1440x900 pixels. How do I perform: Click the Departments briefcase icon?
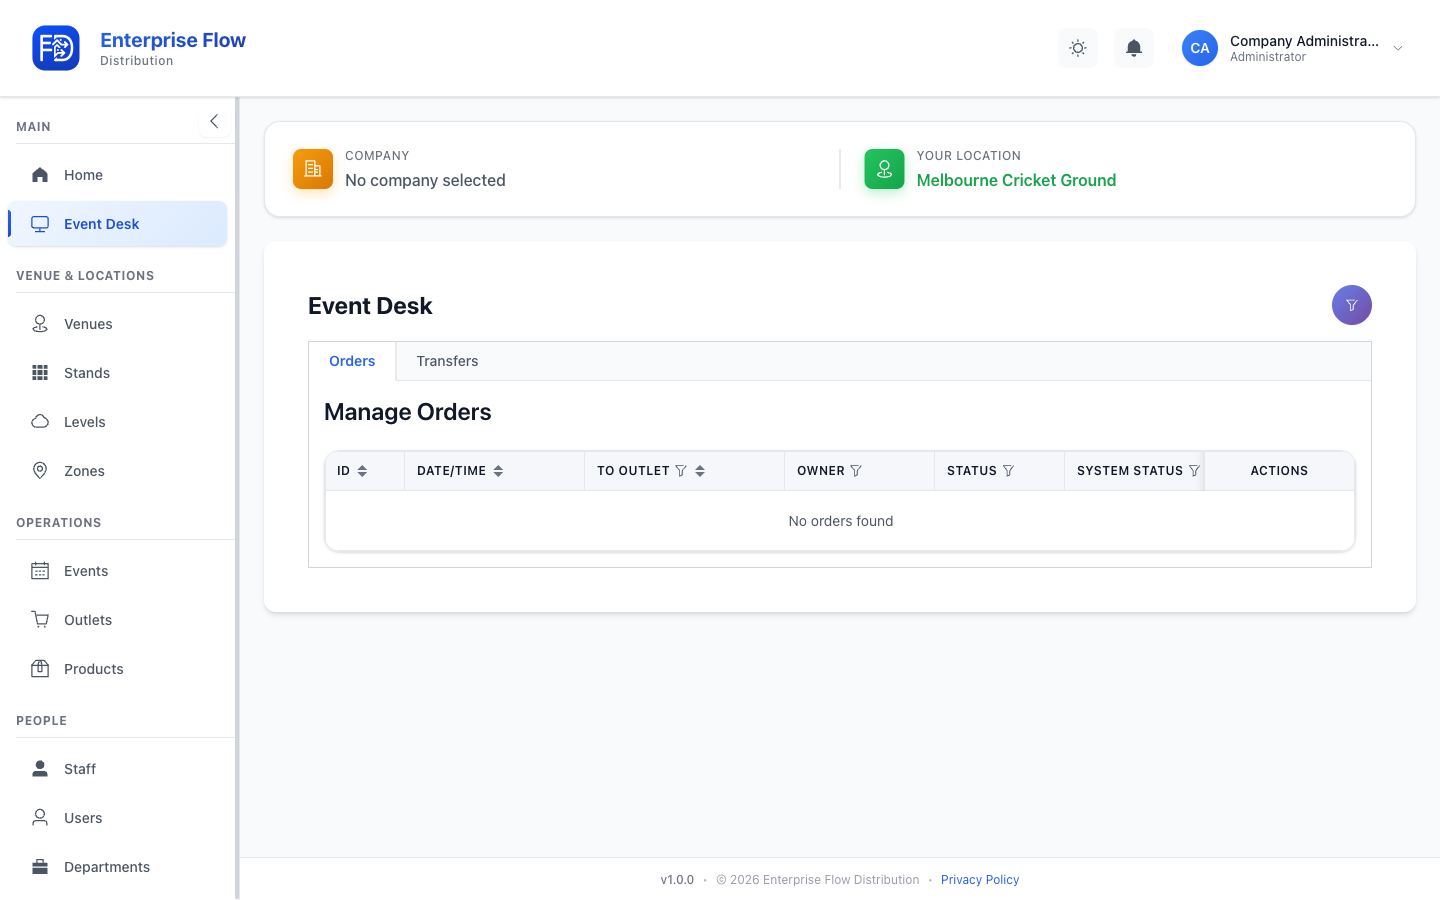pos(40,867)
